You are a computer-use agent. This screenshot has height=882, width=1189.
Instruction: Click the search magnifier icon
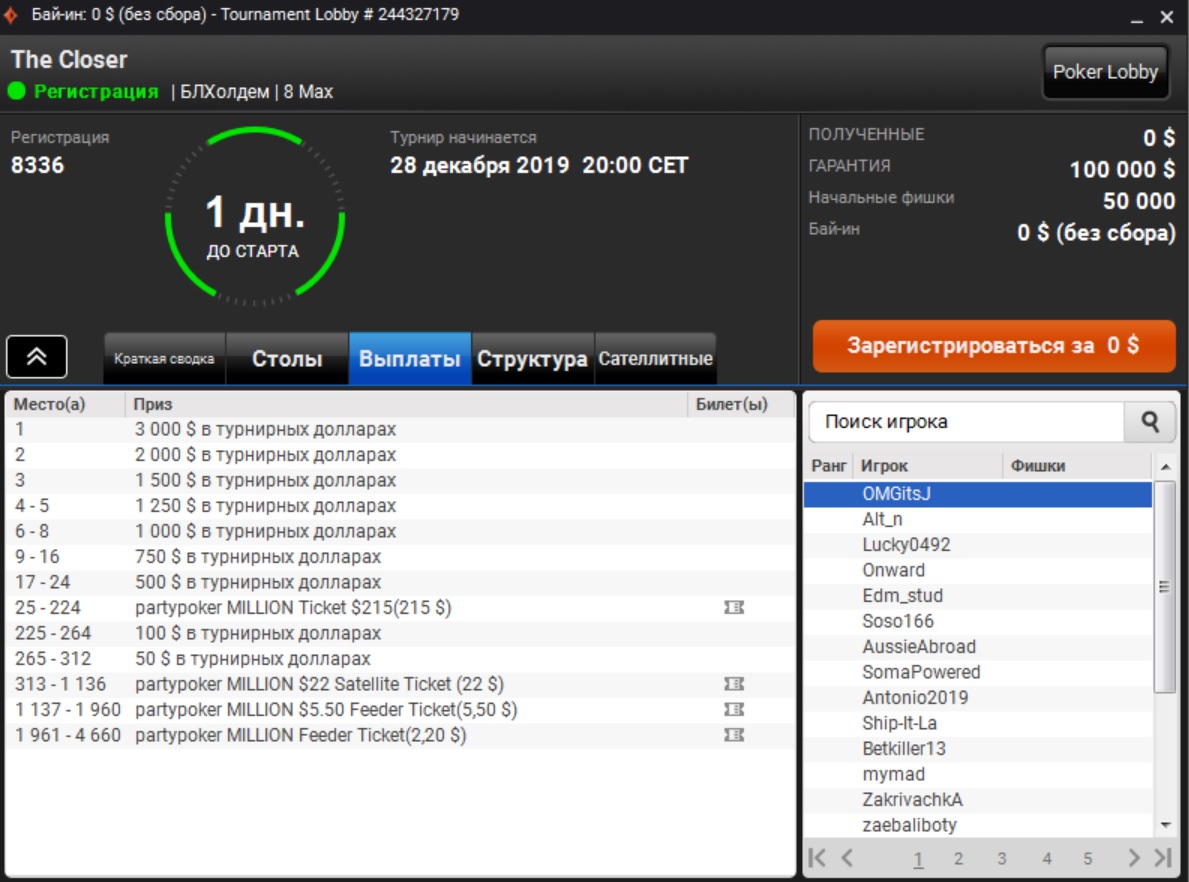click(x=1150, y=422)
